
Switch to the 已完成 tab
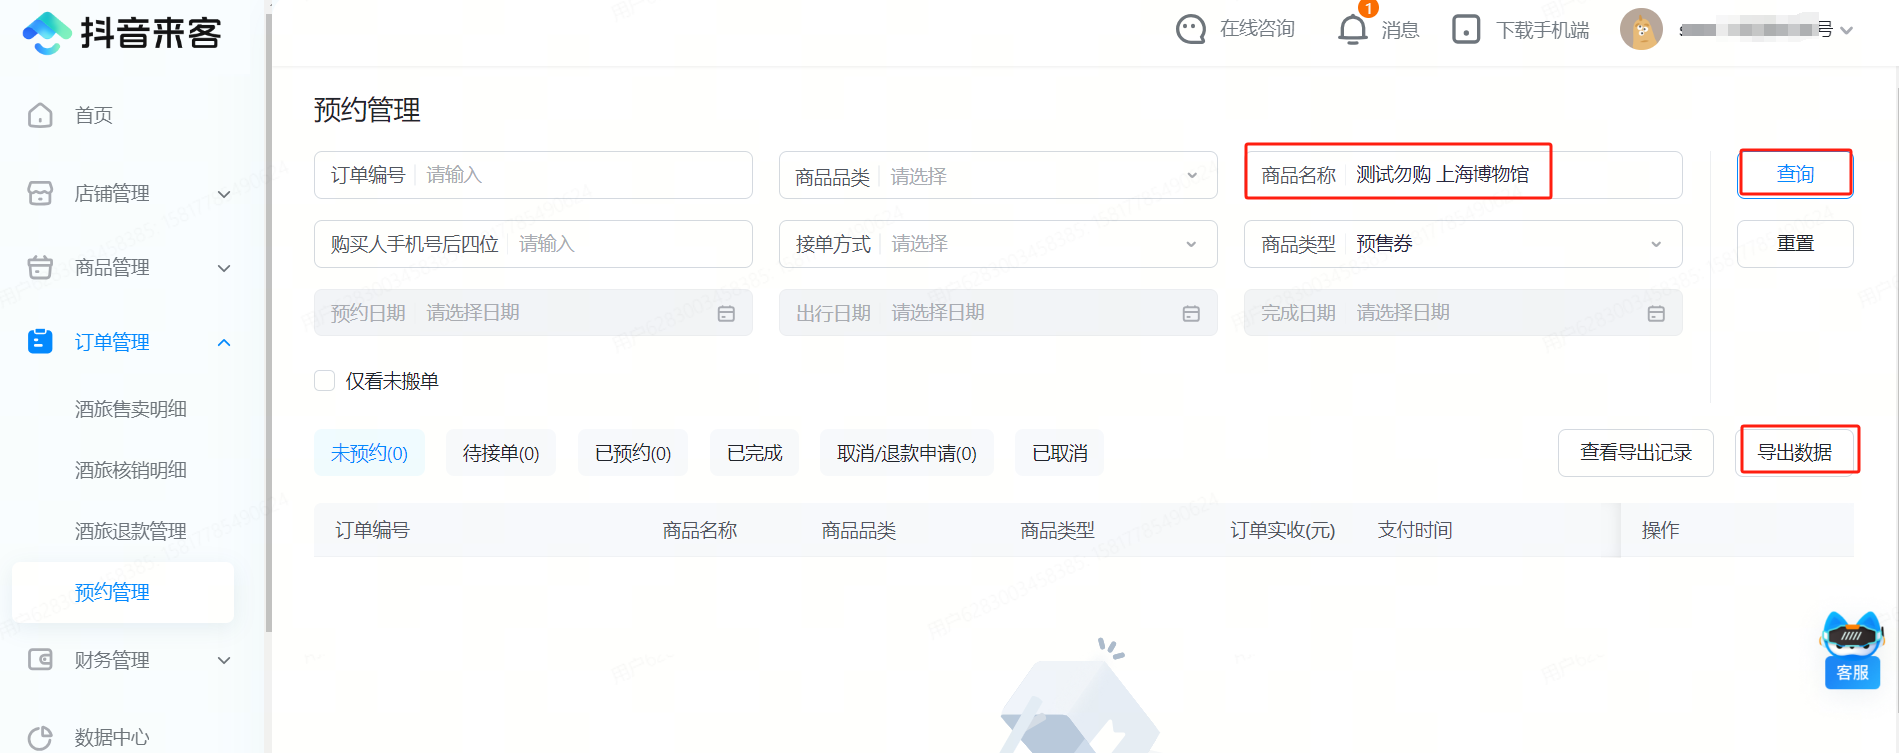tap(754, 453)
